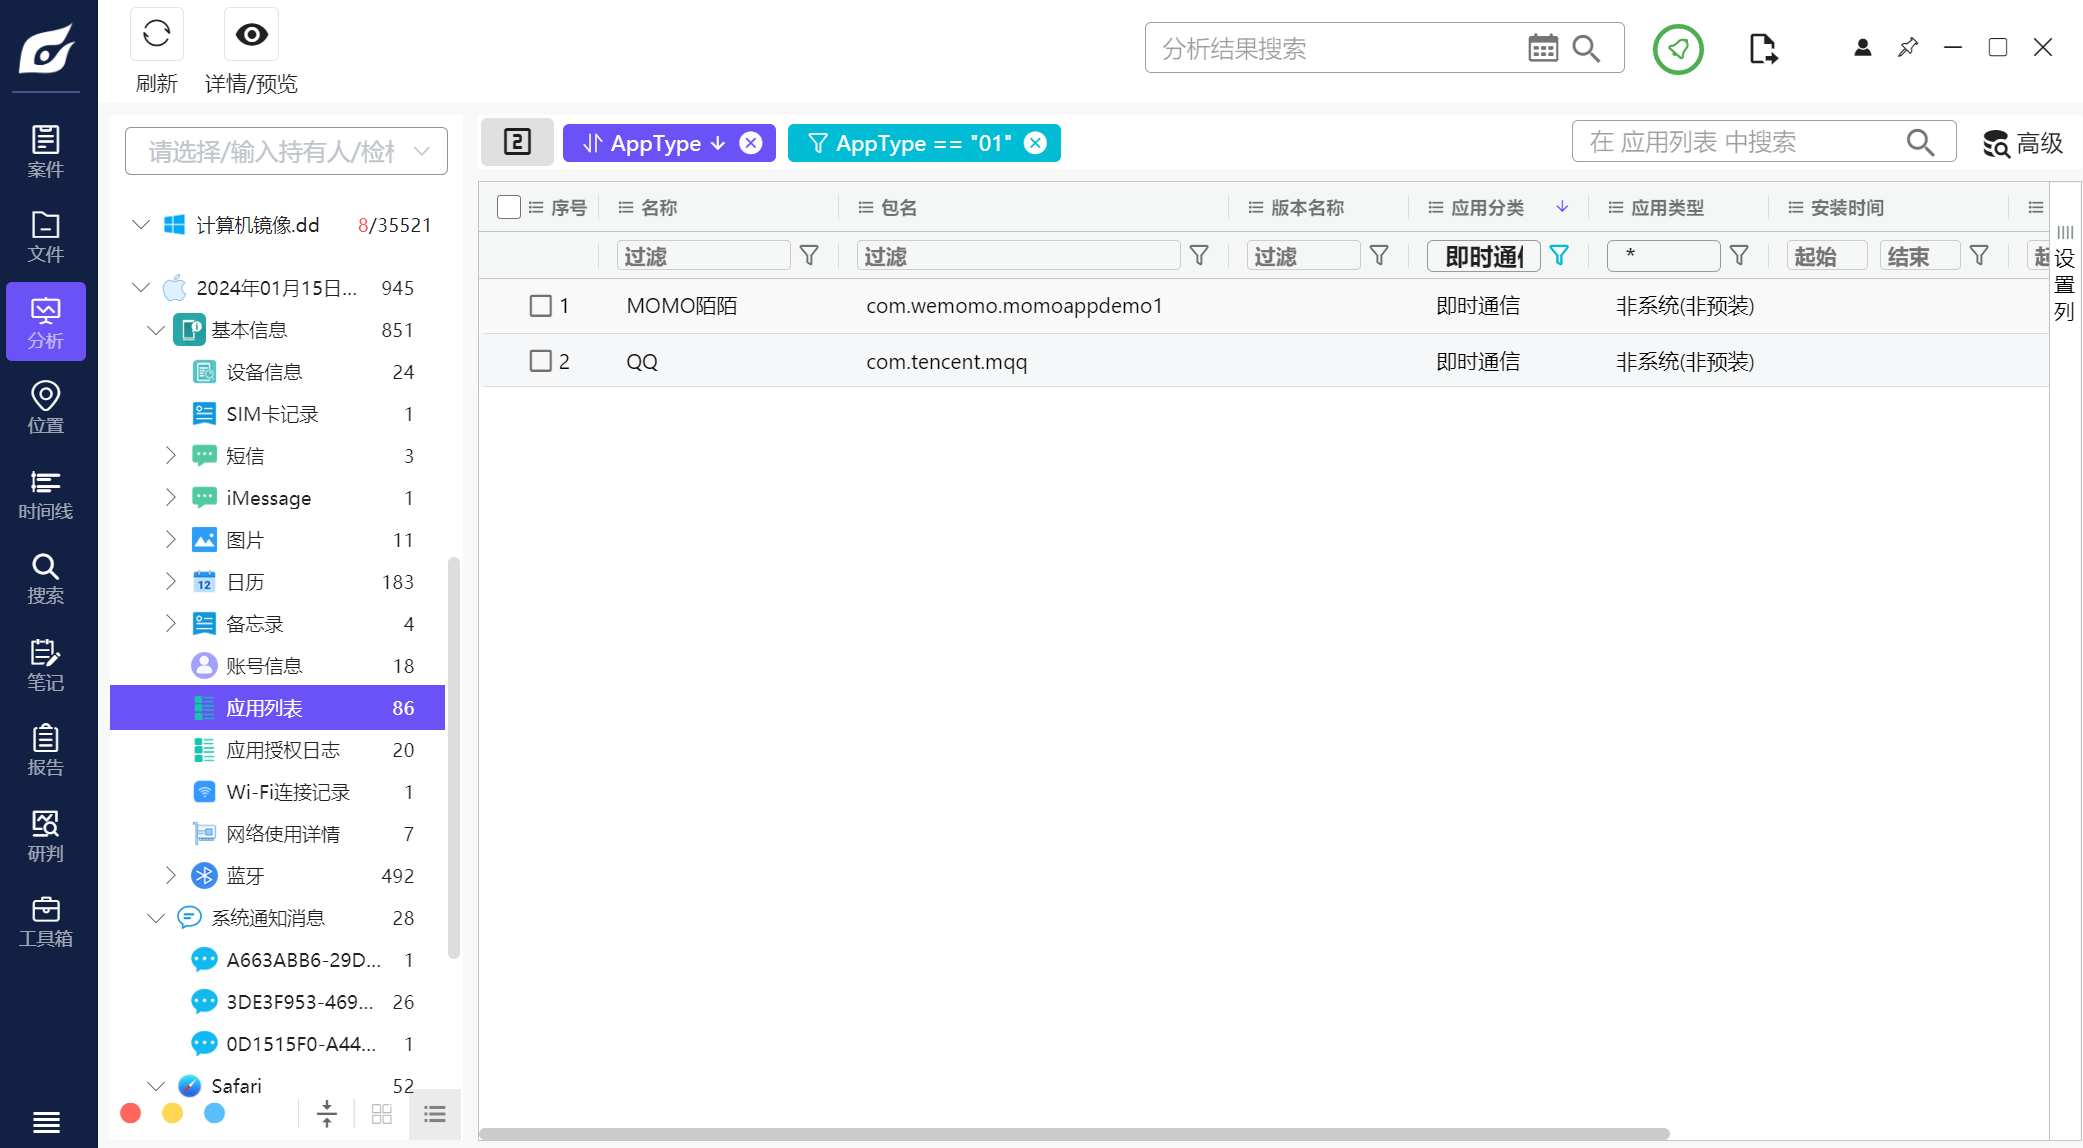2083x1148 pixels.
Task: Remove the AppType == "01" filter chip
Action: point(1036,143)
